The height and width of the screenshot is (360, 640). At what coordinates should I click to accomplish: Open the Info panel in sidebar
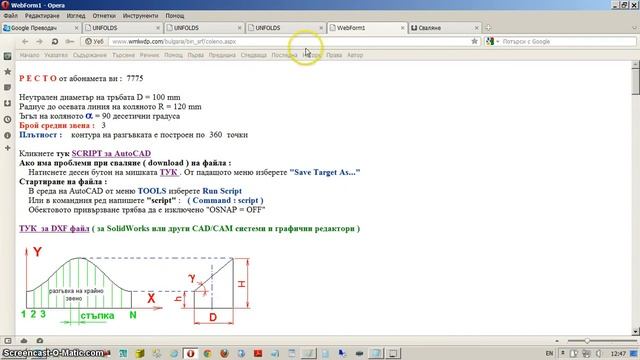click(7, 135)
